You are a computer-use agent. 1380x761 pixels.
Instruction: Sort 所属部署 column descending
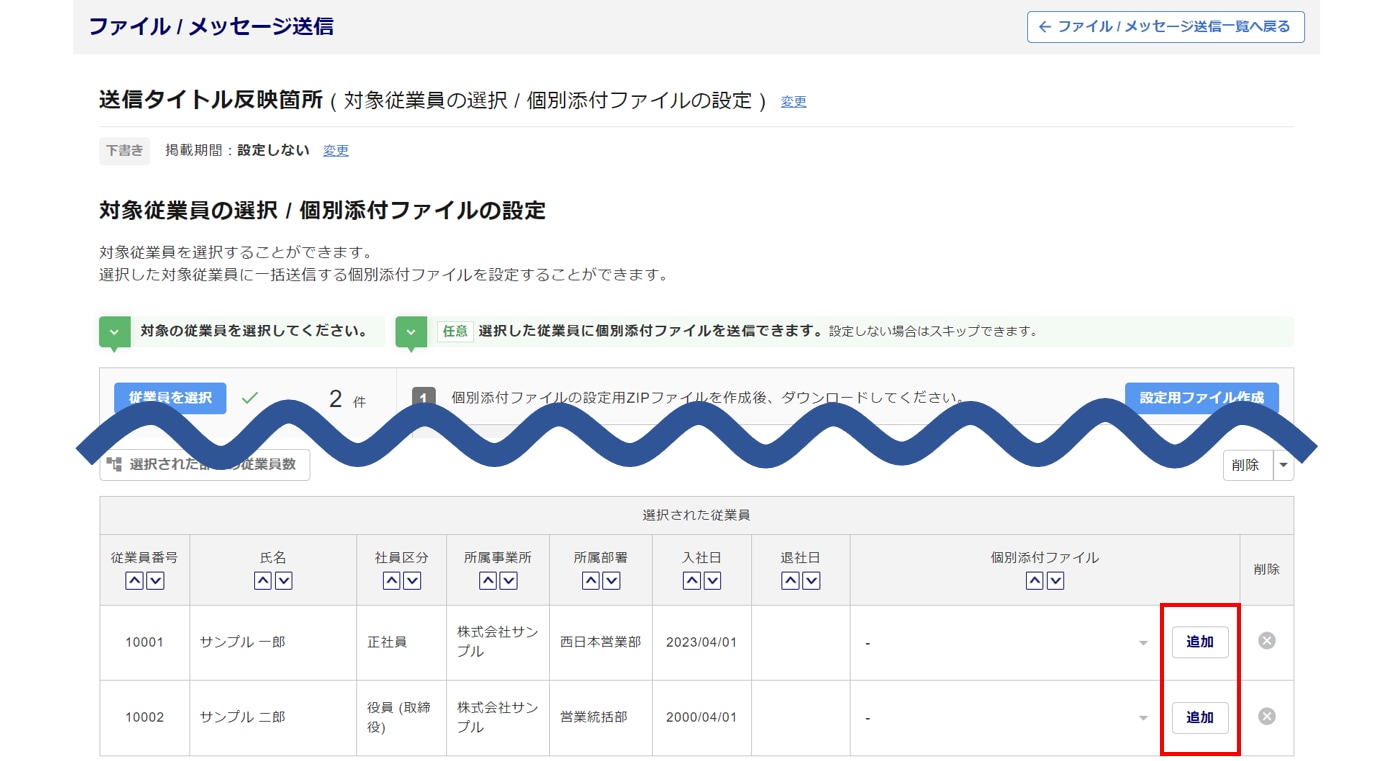(612, 581)
